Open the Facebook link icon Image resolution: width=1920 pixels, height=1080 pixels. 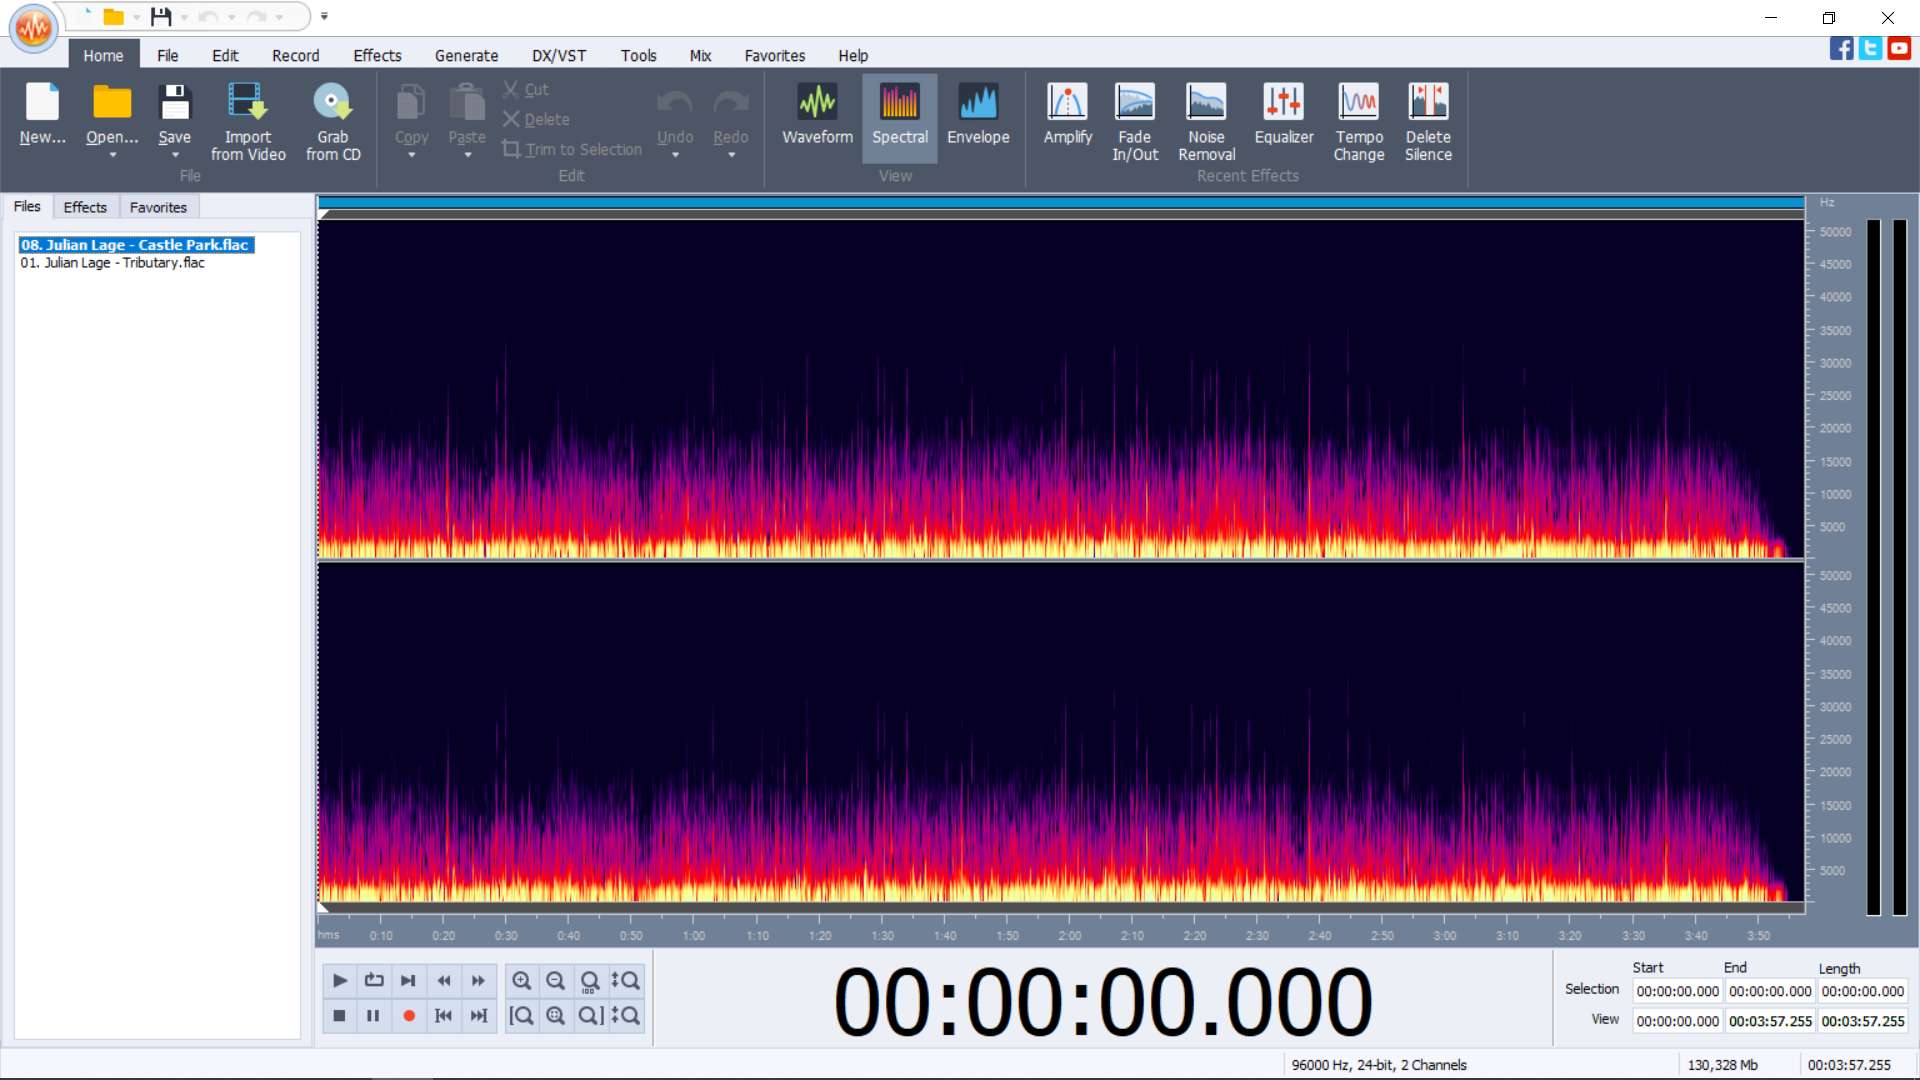click(1841, 48)
